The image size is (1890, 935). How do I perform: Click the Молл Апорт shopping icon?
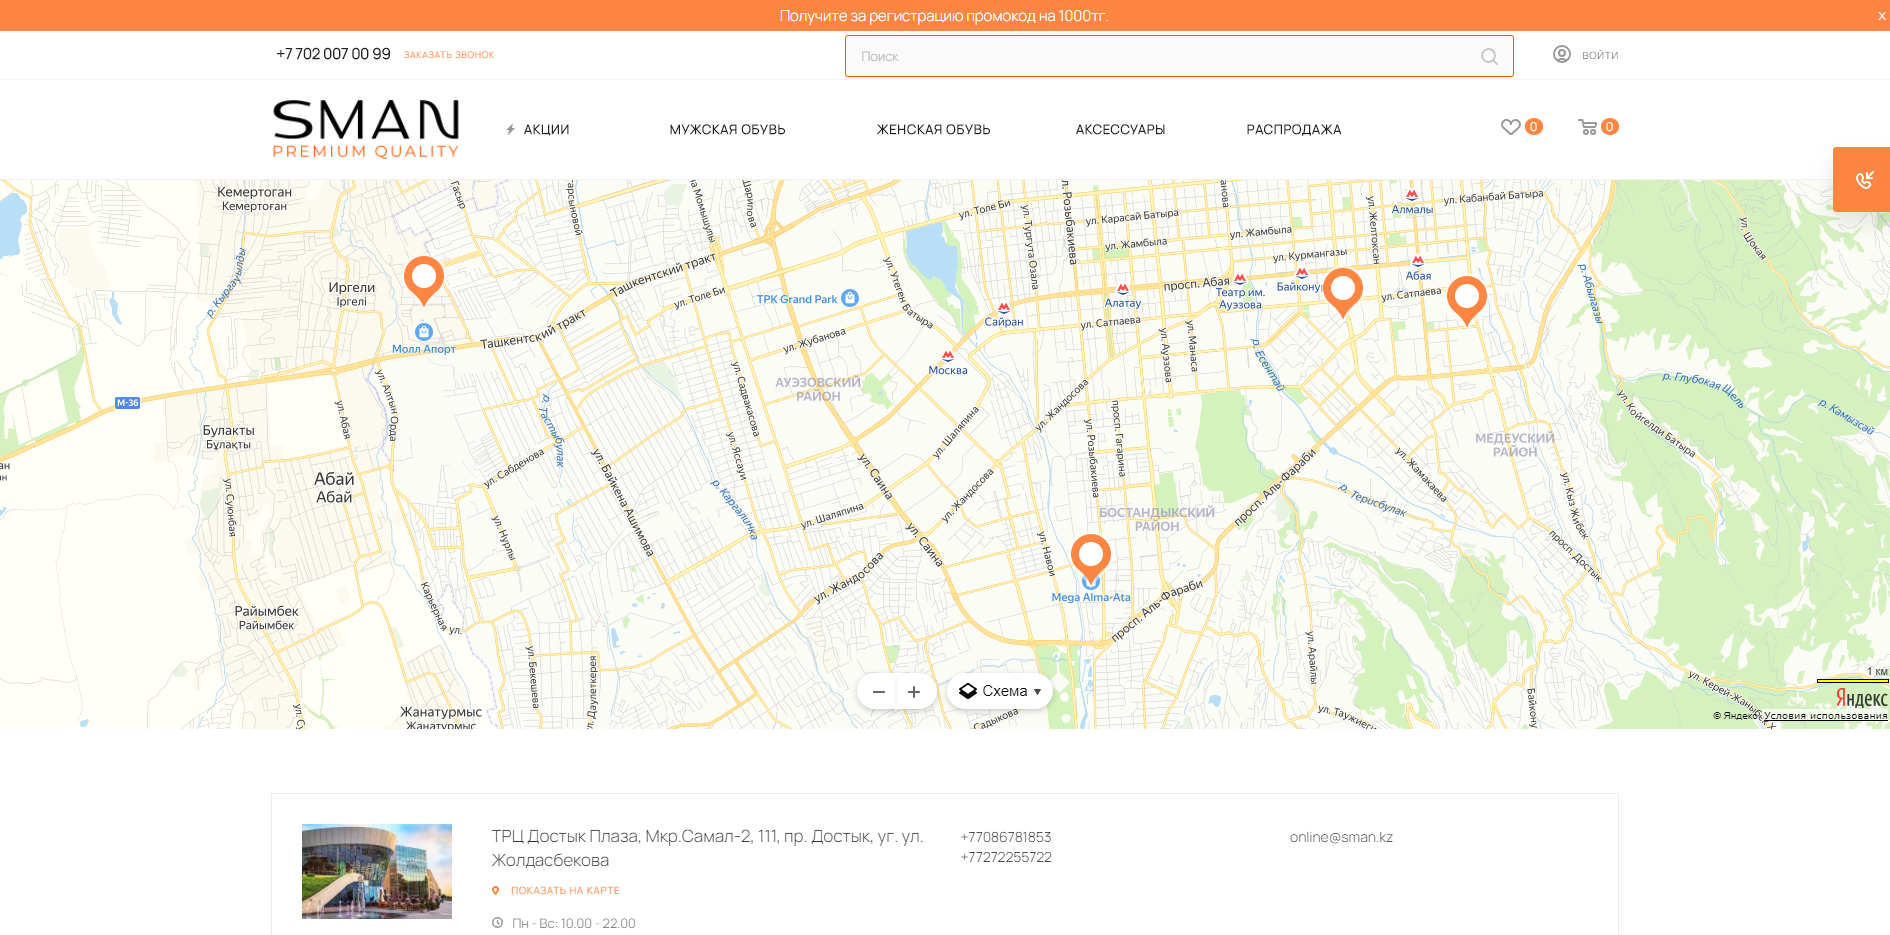pyautogui.click(x=424, y=332)
